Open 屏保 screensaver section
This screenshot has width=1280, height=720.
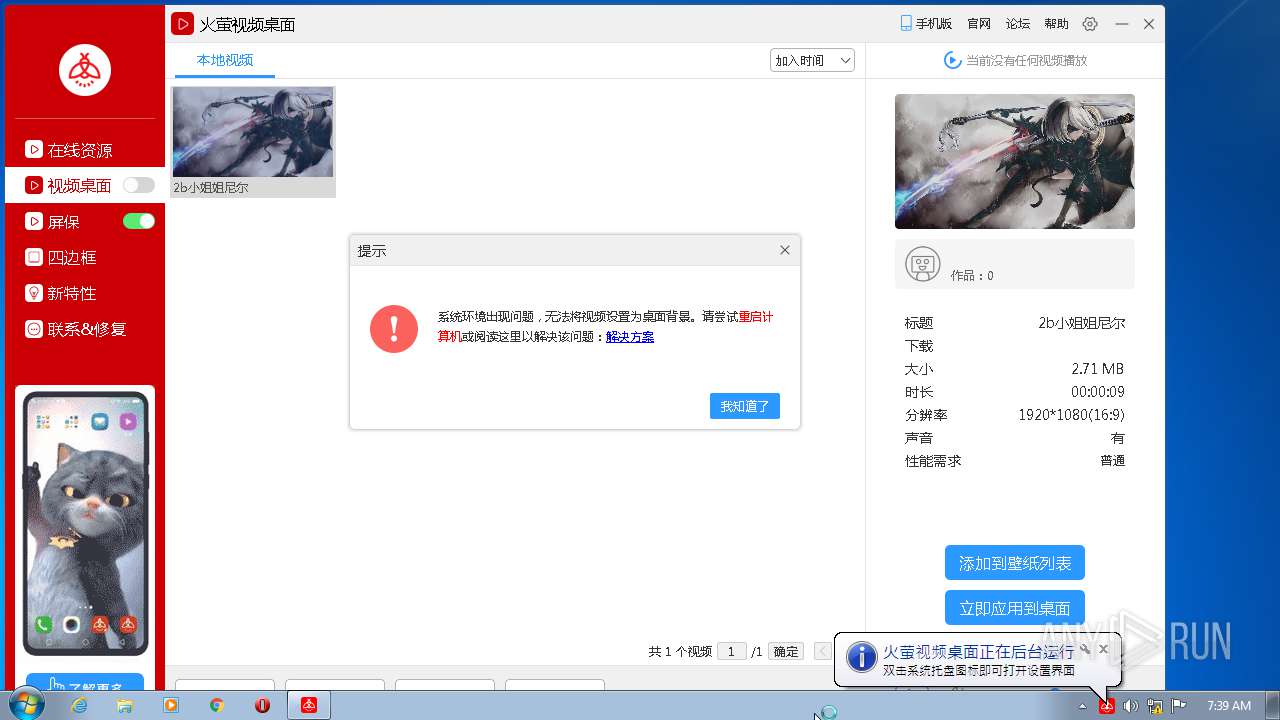(x=63, y=222)
